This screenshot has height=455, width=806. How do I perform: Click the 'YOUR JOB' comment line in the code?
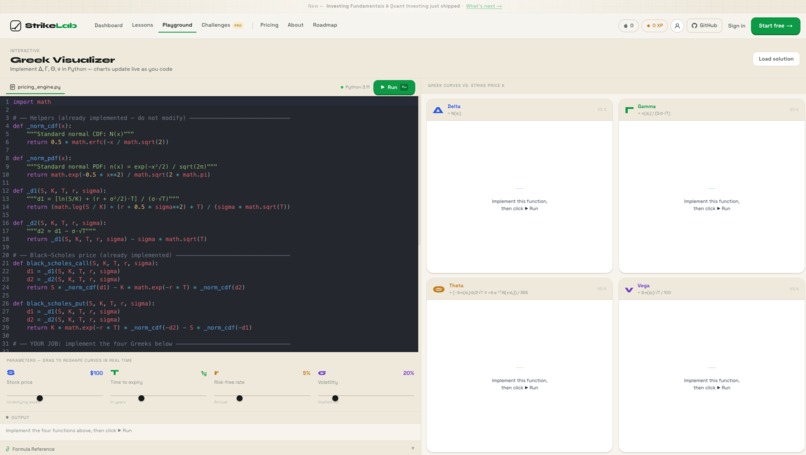(151, 343)
